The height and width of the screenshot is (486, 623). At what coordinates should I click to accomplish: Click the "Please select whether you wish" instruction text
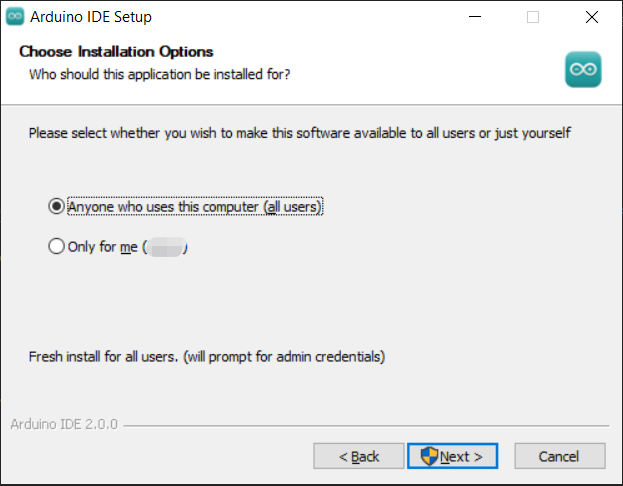pyautogui.click(x=300, y=133)
